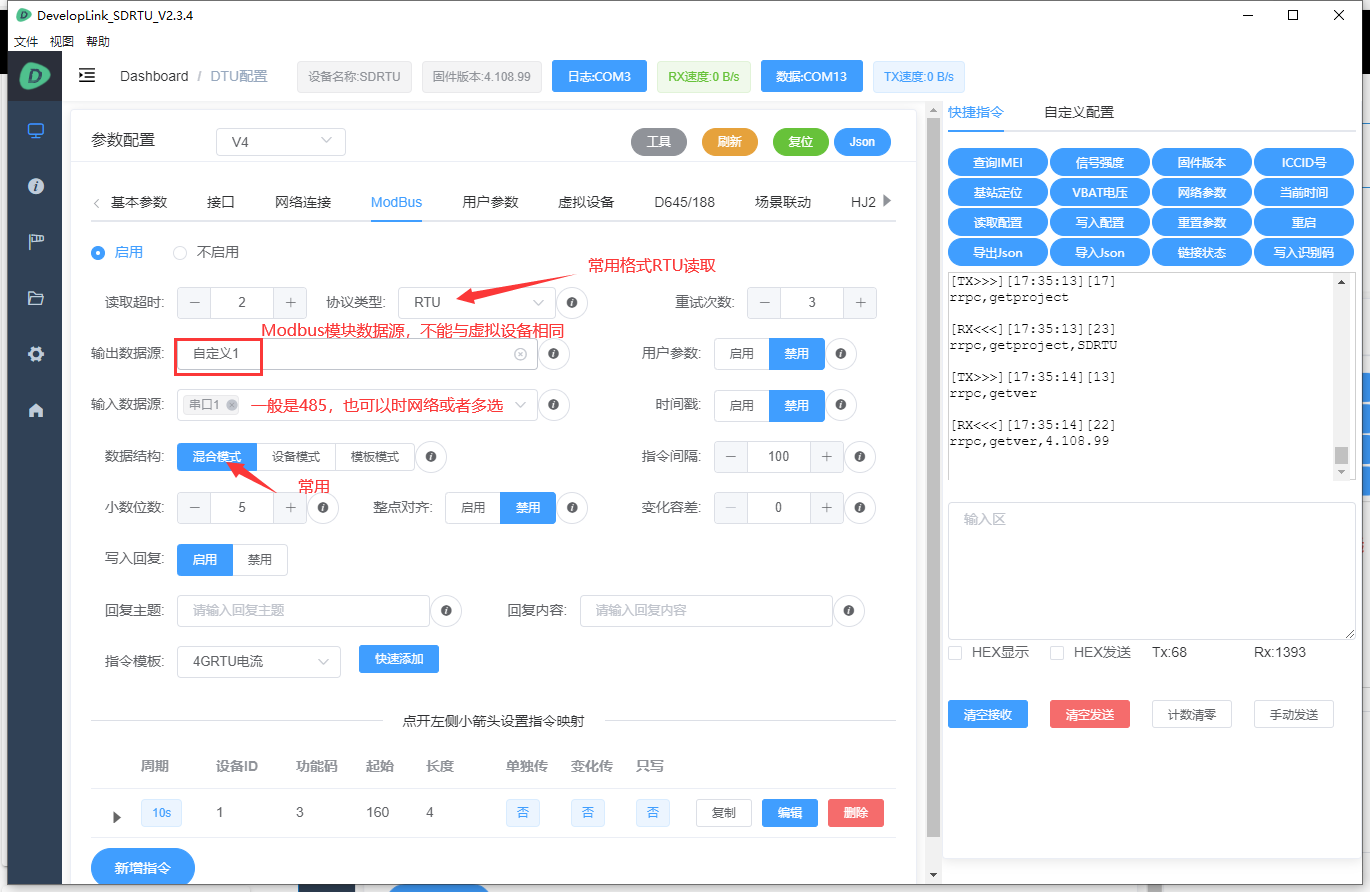Click info icon next to 整点对齐 toggle

point(572,508)
